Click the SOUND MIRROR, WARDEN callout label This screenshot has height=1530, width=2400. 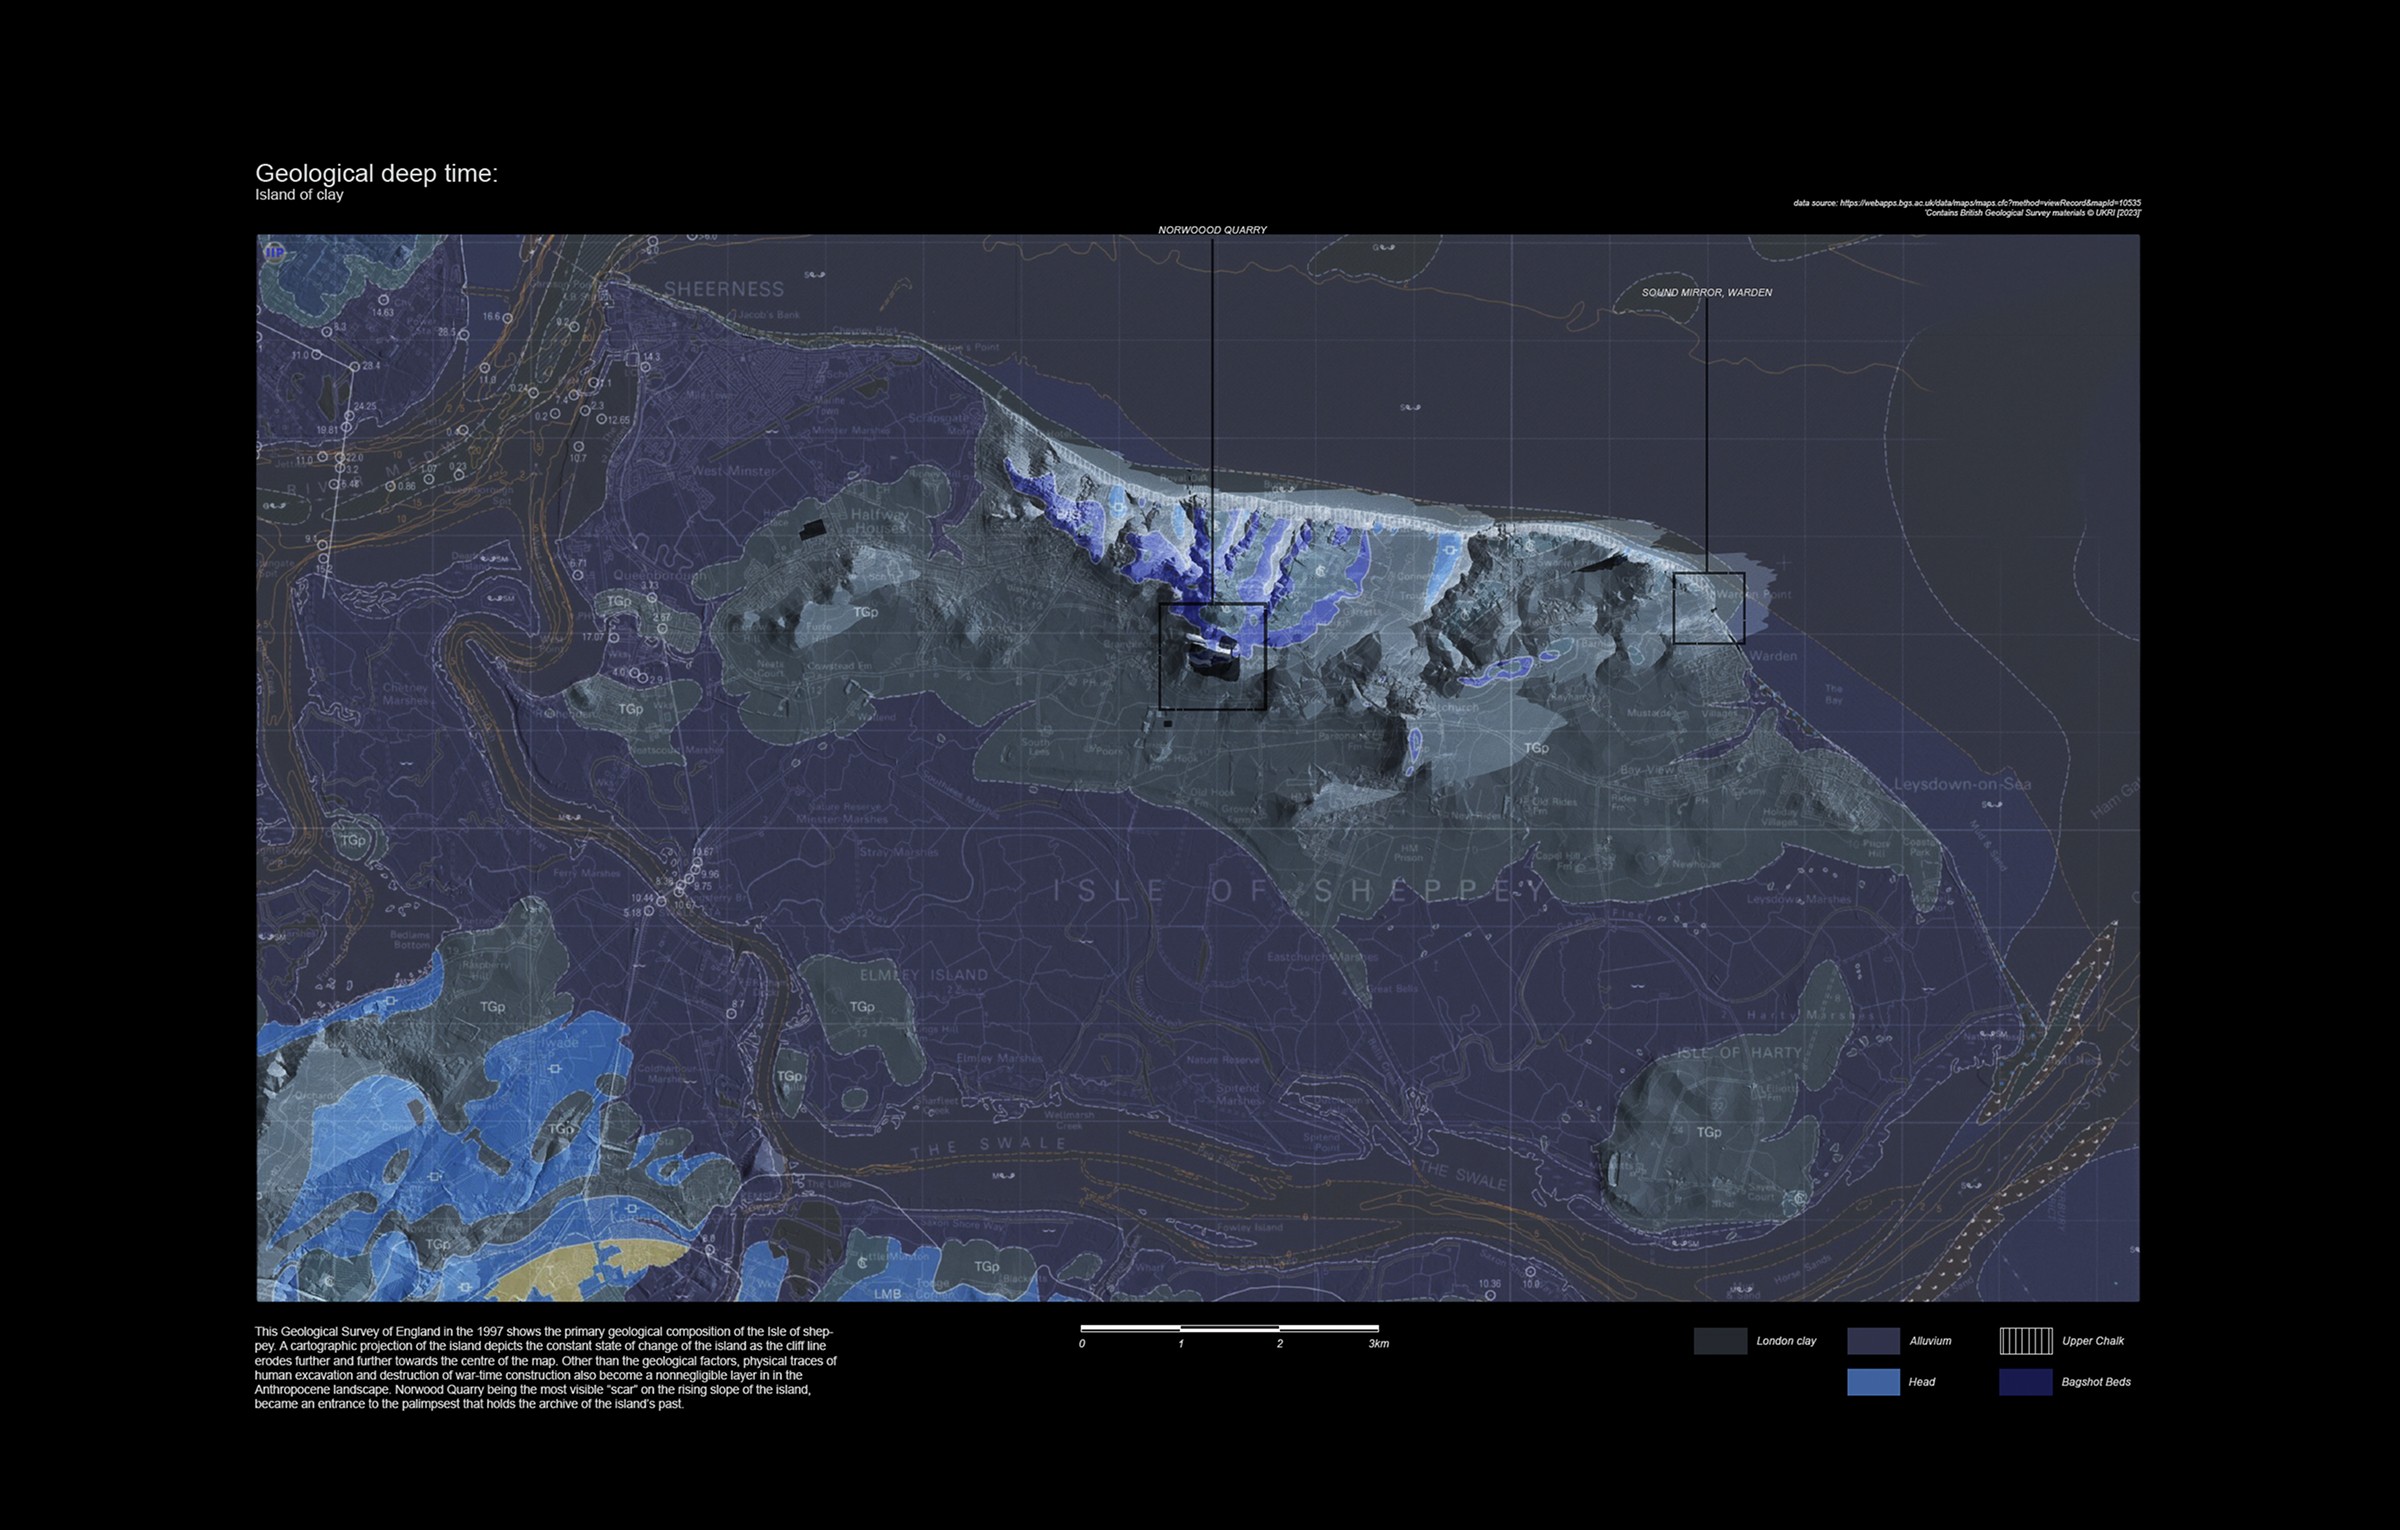coord(1706,293)
